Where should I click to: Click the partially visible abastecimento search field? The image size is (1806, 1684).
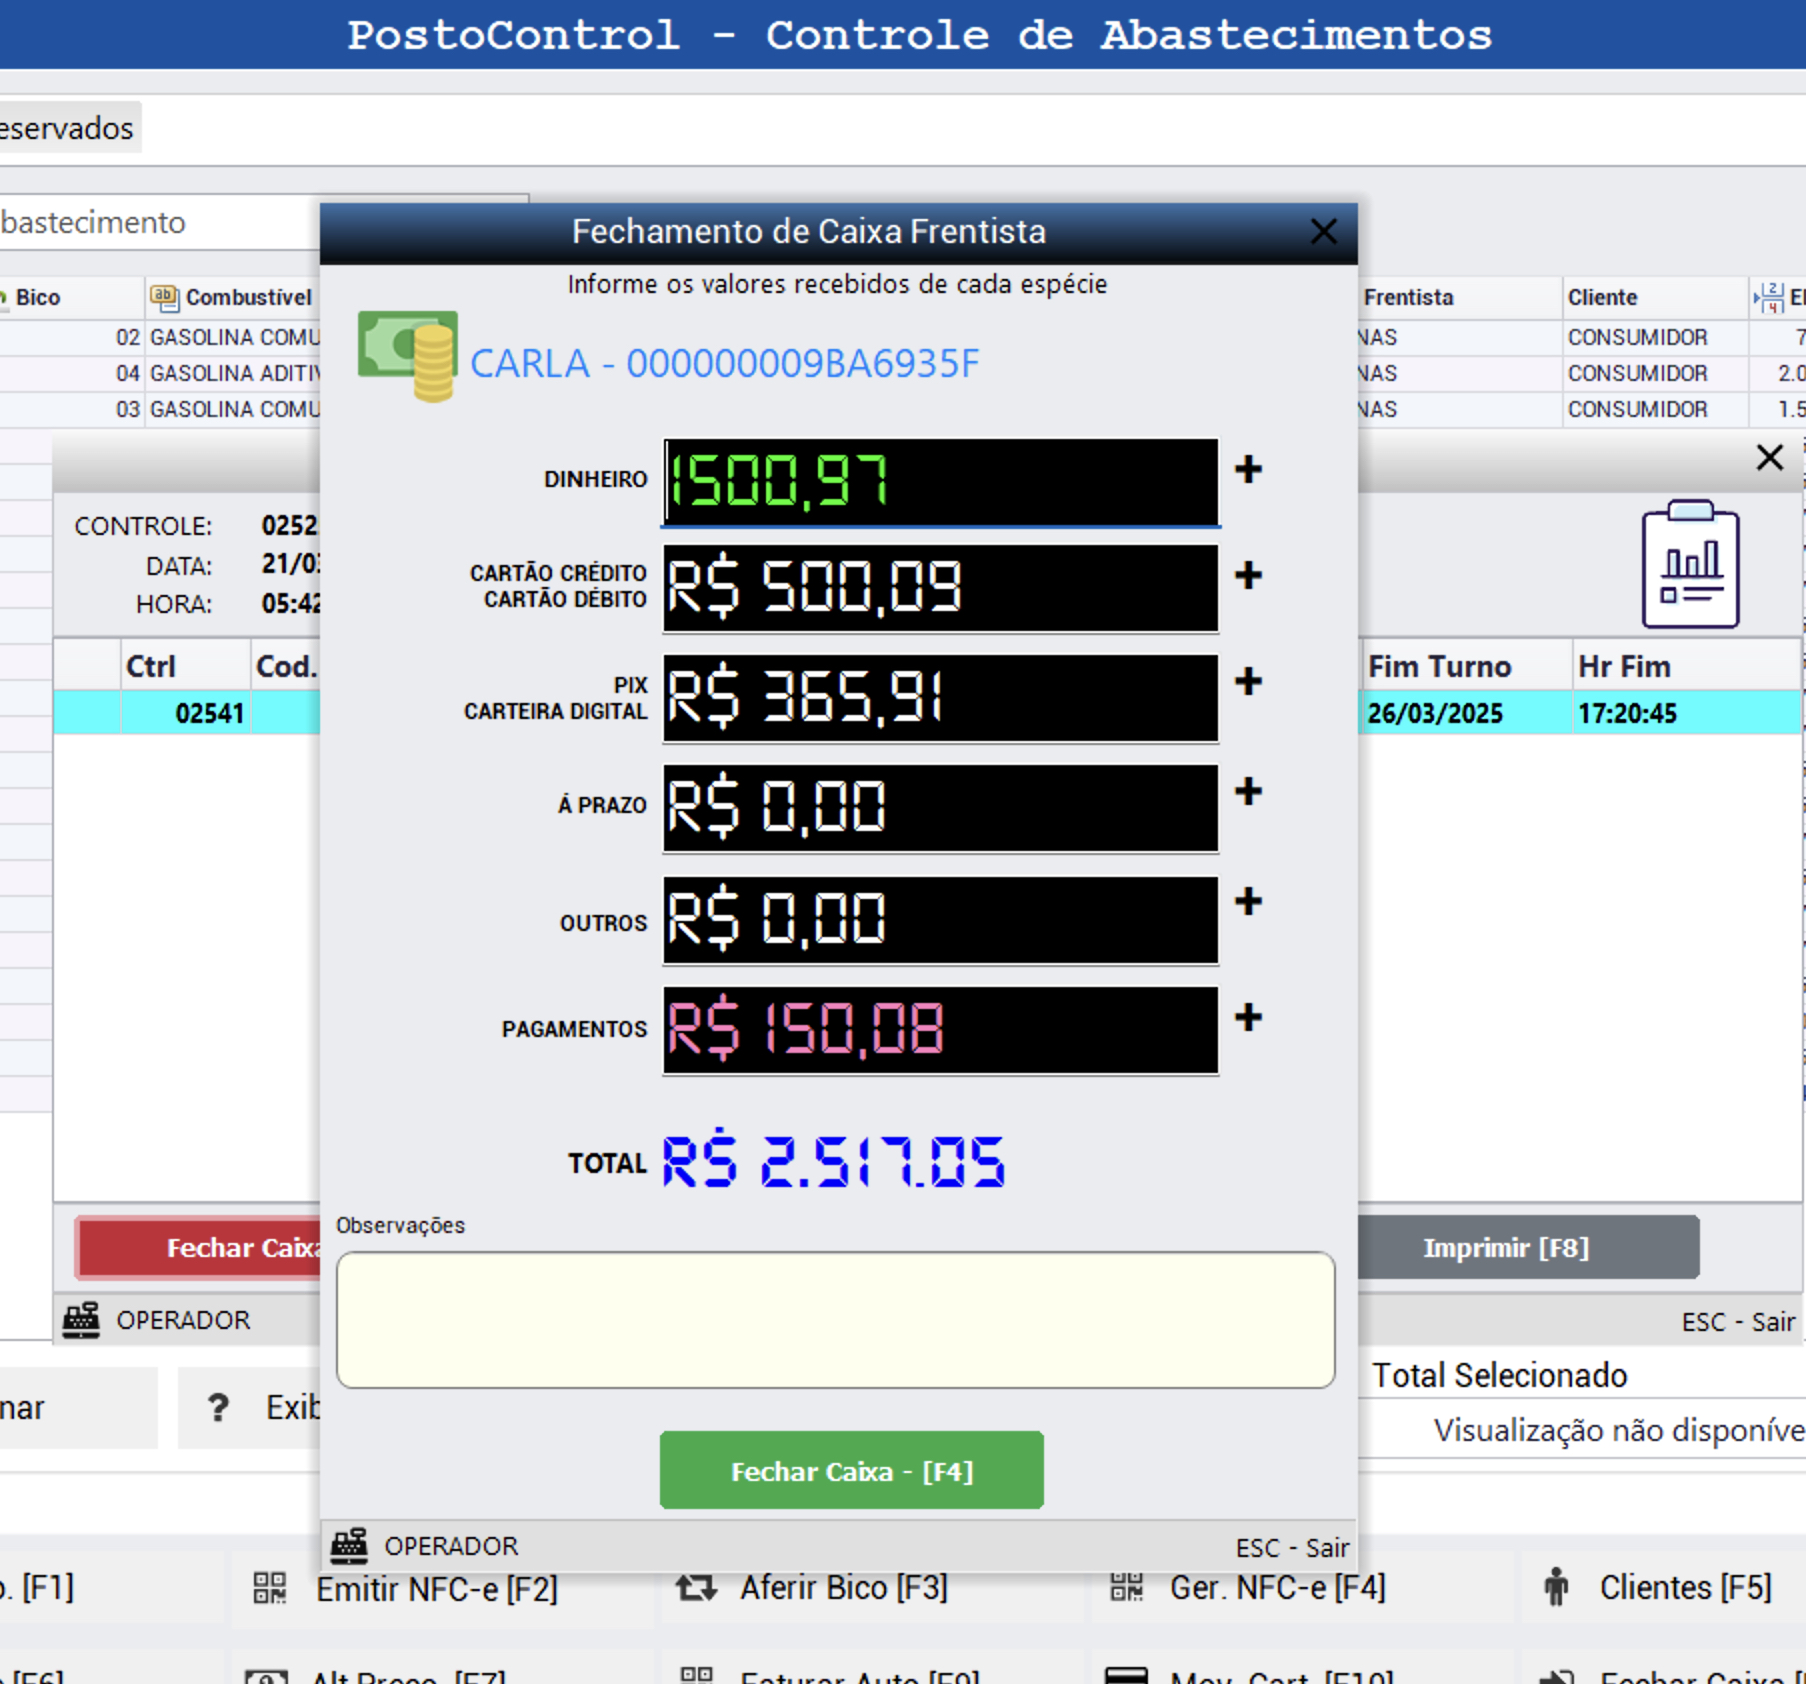click(x=158, y=222)
